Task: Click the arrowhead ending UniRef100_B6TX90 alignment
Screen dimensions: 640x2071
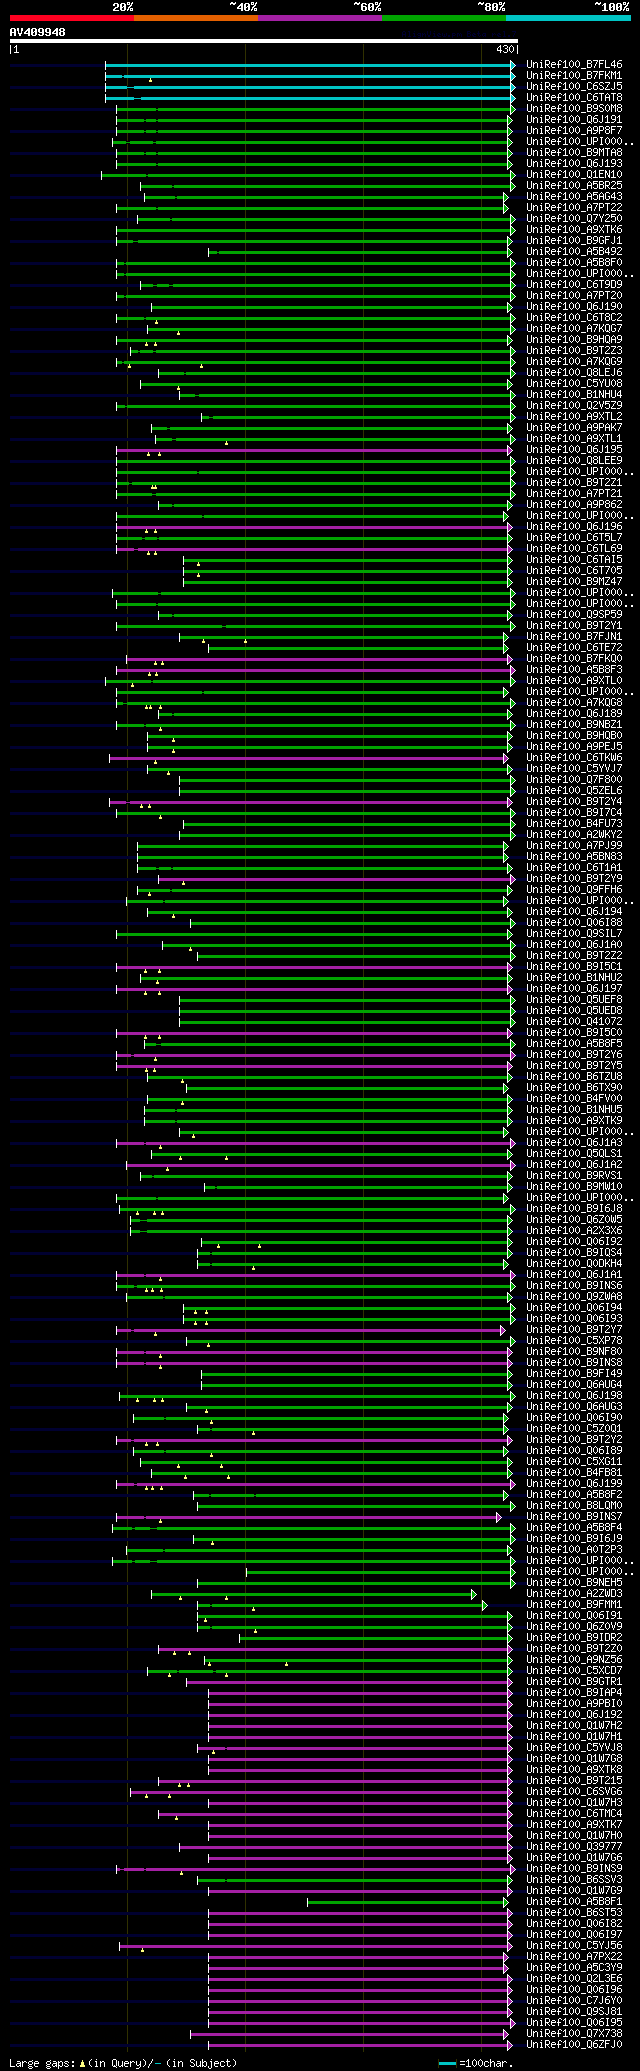Action: [x=506, y=1088]
